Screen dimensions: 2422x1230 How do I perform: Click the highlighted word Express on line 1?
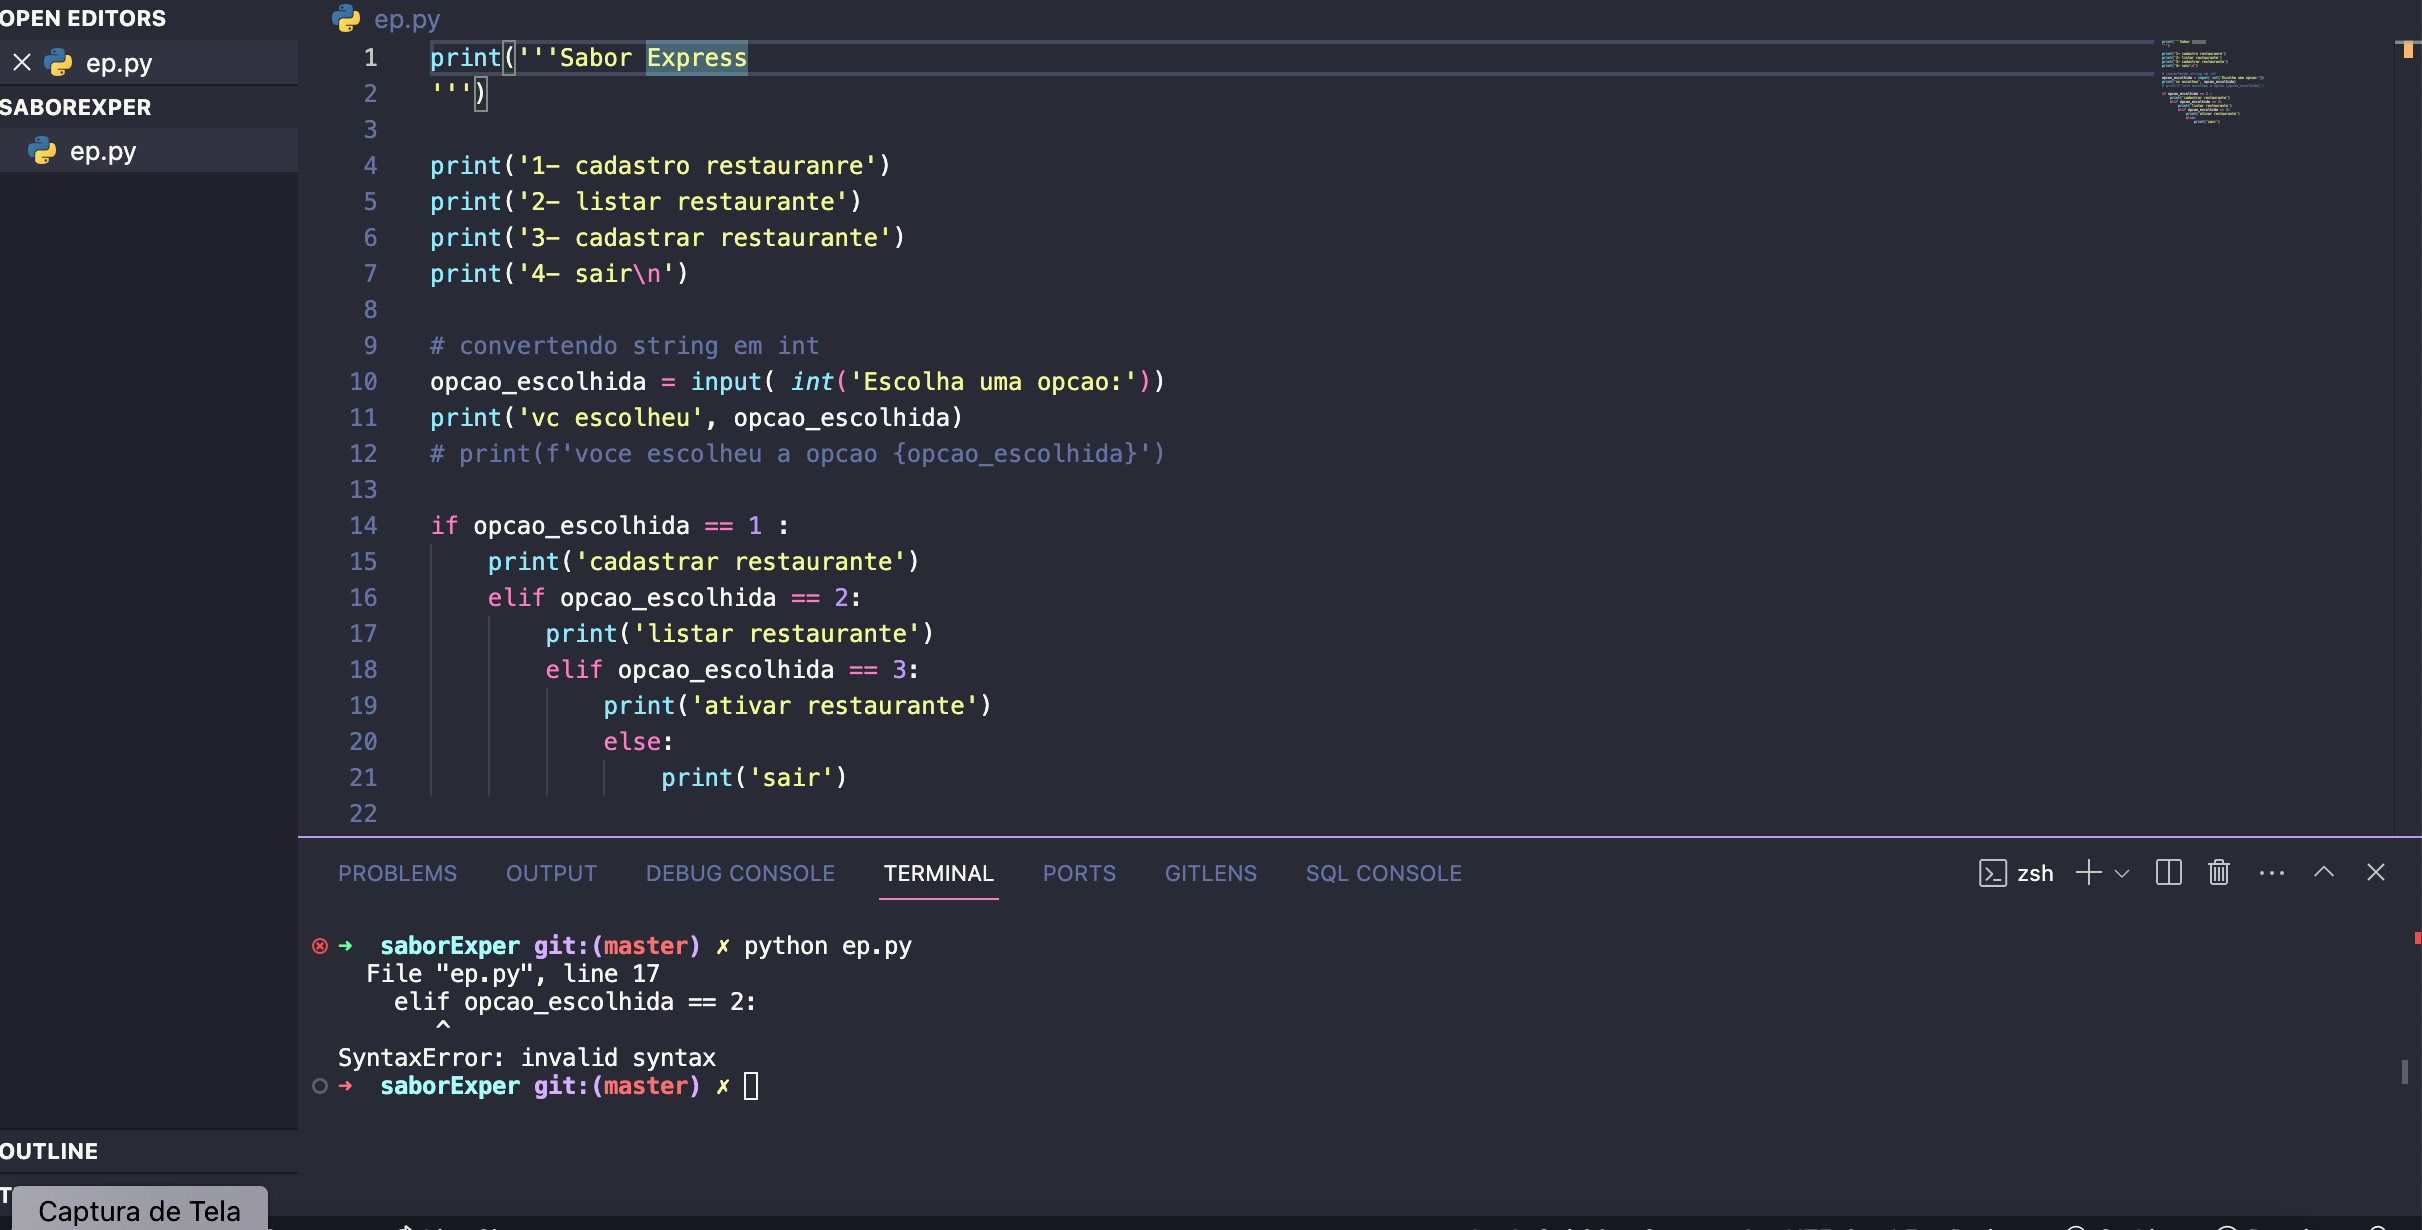697,58
